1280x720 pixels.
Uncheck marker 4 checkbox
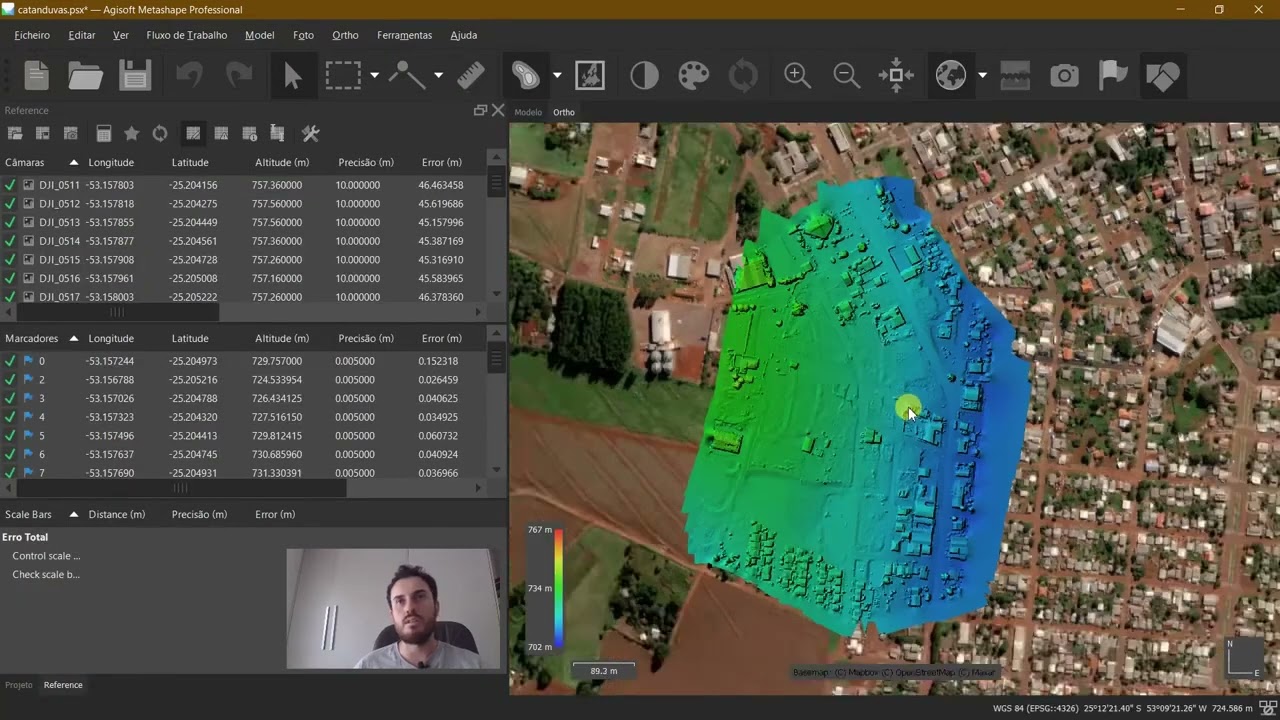(x=10, y=417)
